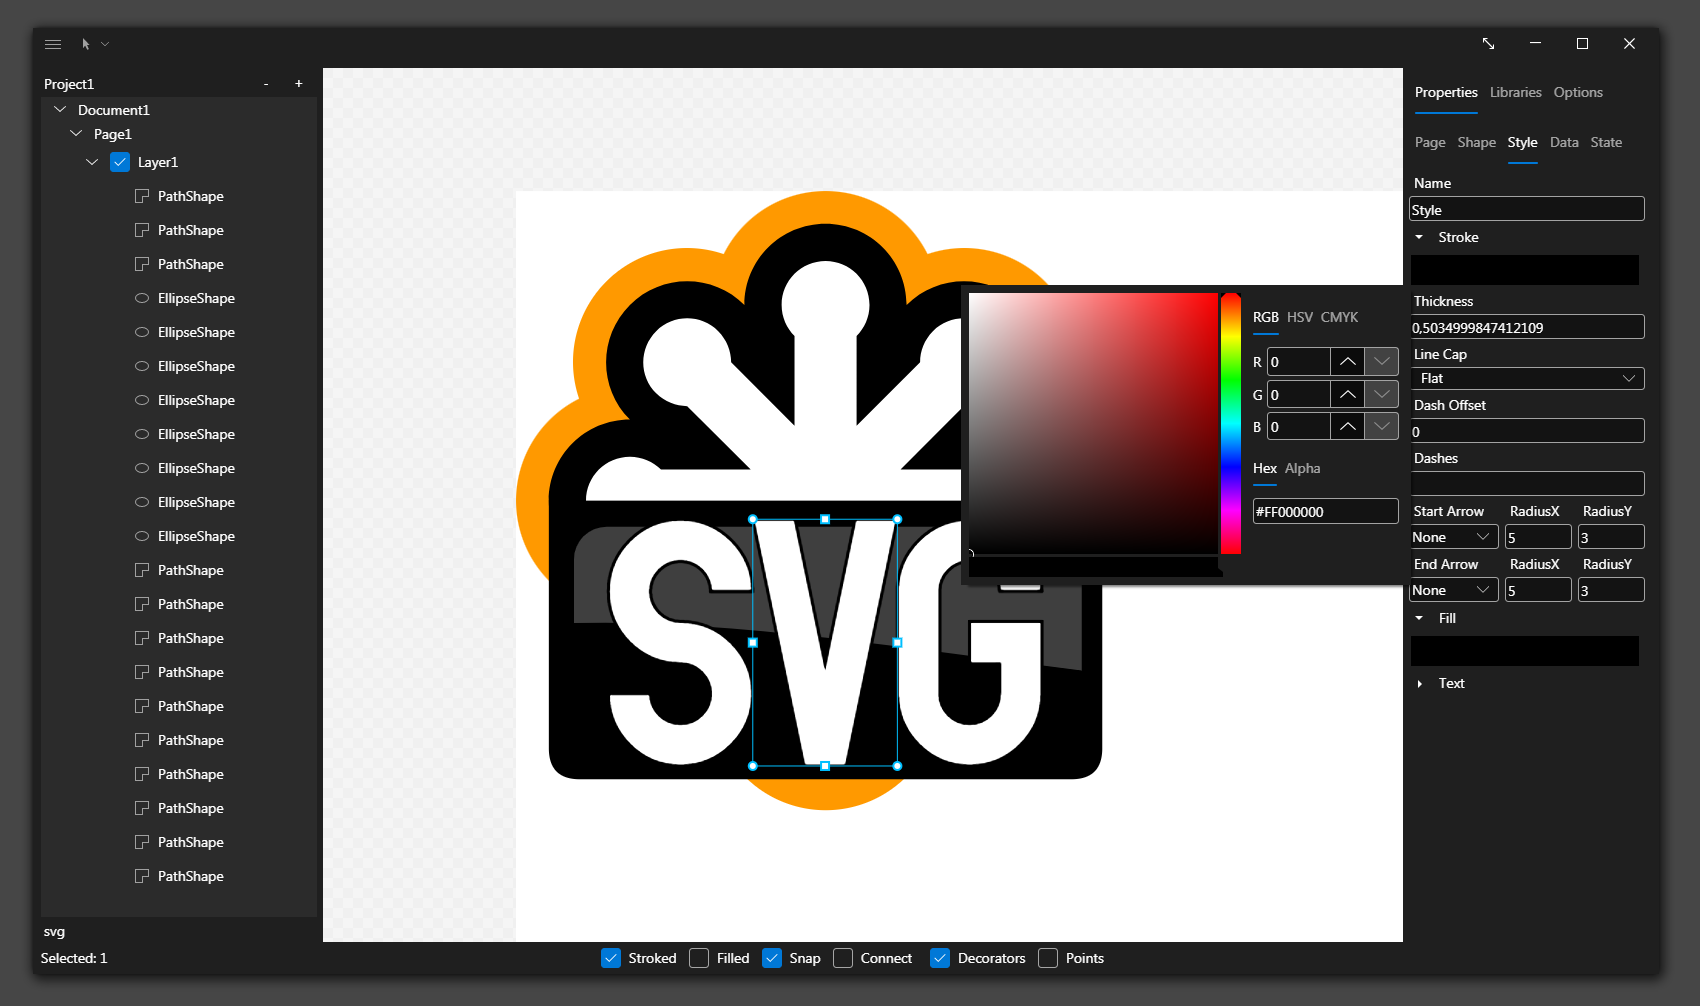Maximize the application window
This screenshot has height=1006, width=1700.
pos(1582,44)
